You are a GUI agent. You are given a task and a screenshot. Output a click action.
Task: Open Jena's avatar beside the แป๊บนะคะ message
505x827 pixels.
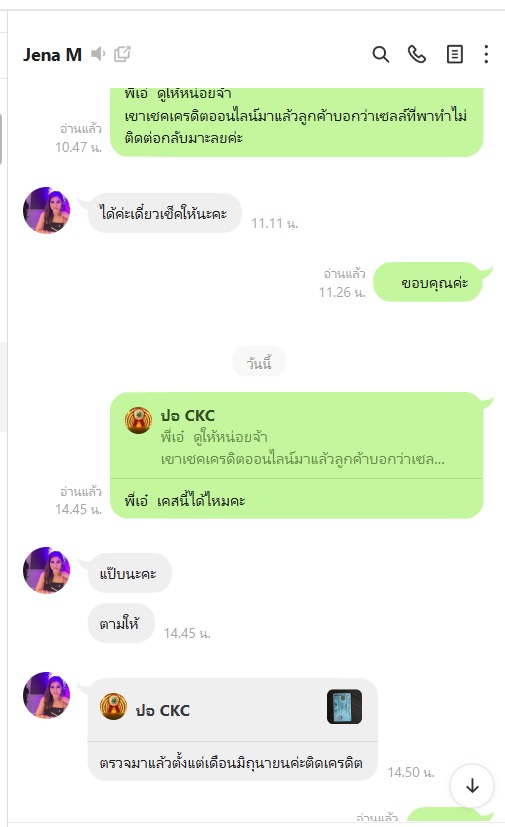pos(46,570)
